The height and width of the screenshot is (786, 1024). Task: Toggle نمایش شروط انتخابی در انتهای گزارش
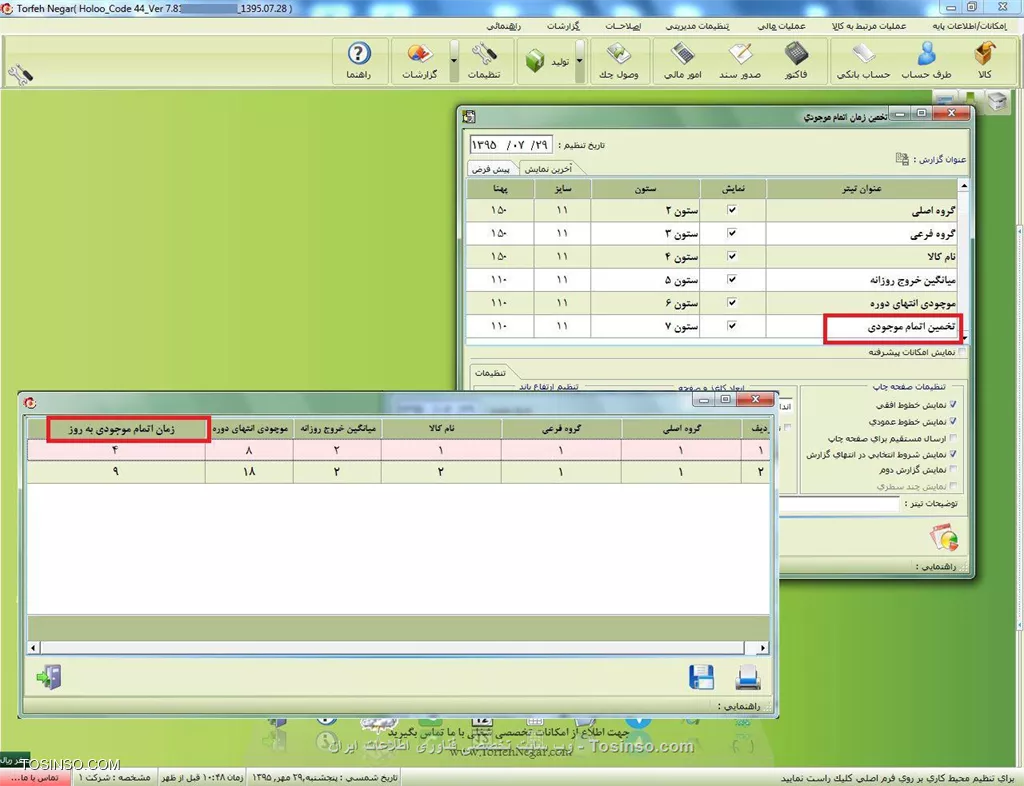[x=953, y=454]
